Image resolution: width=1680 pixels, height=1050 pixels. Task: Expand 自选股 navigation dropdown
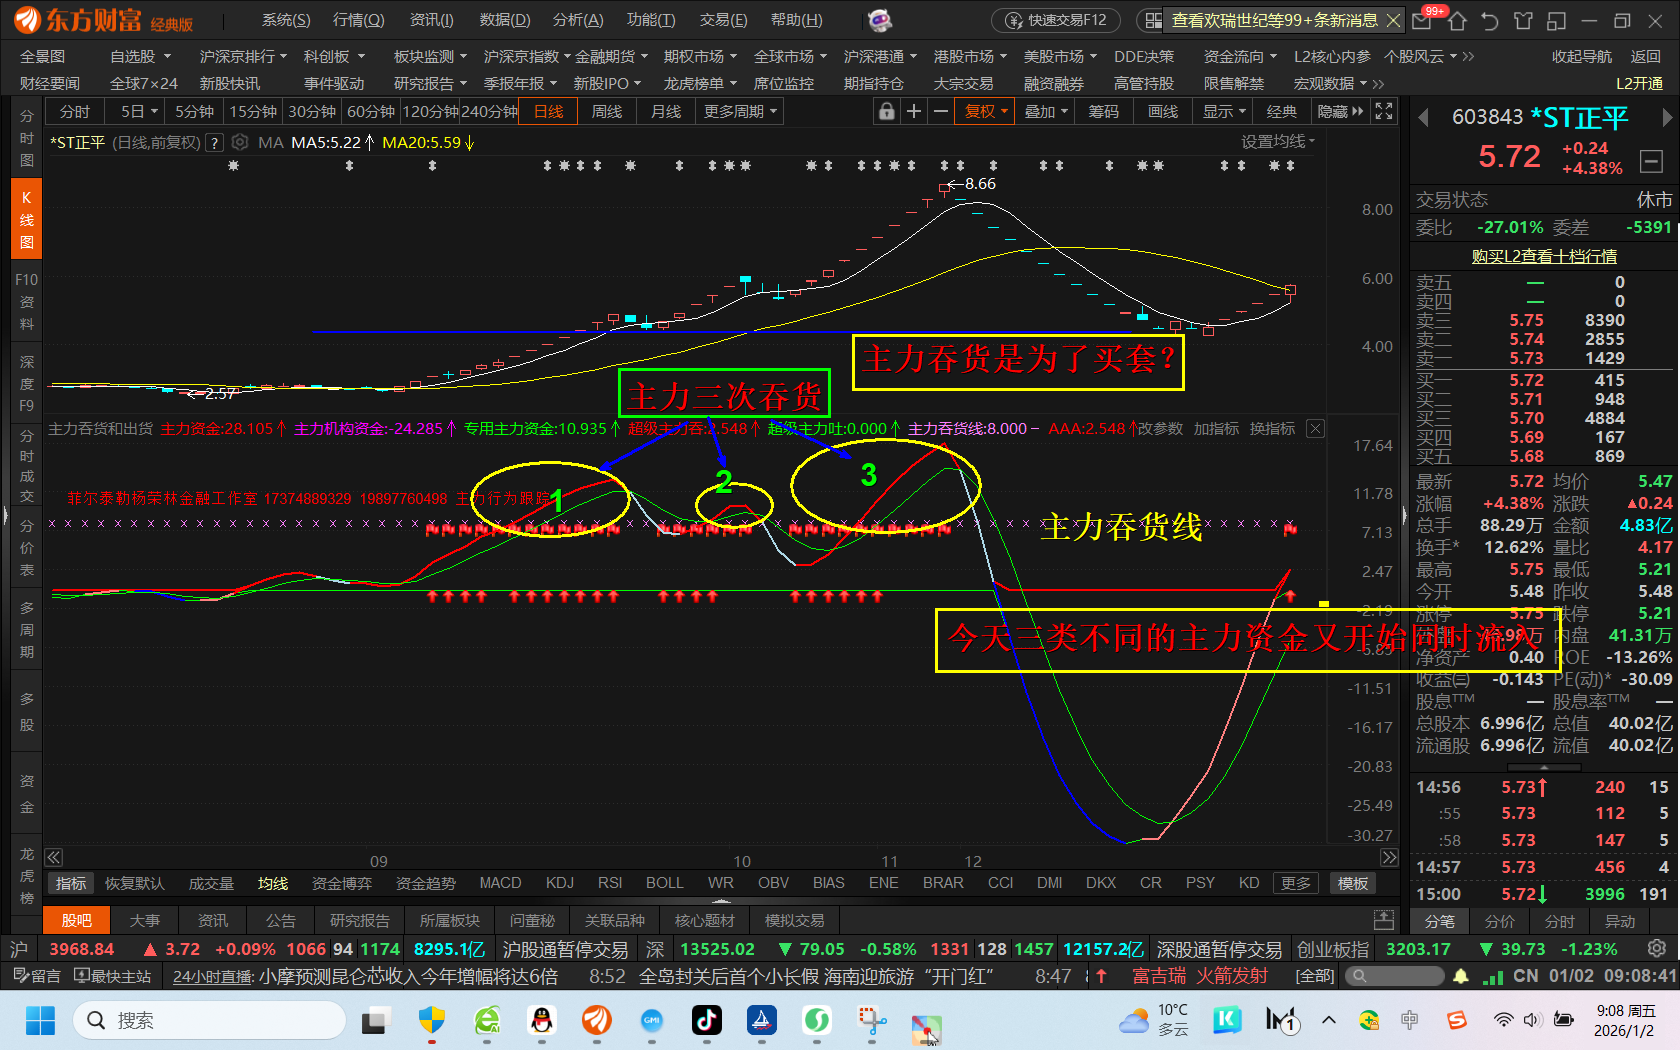click(x=141, y=57)
